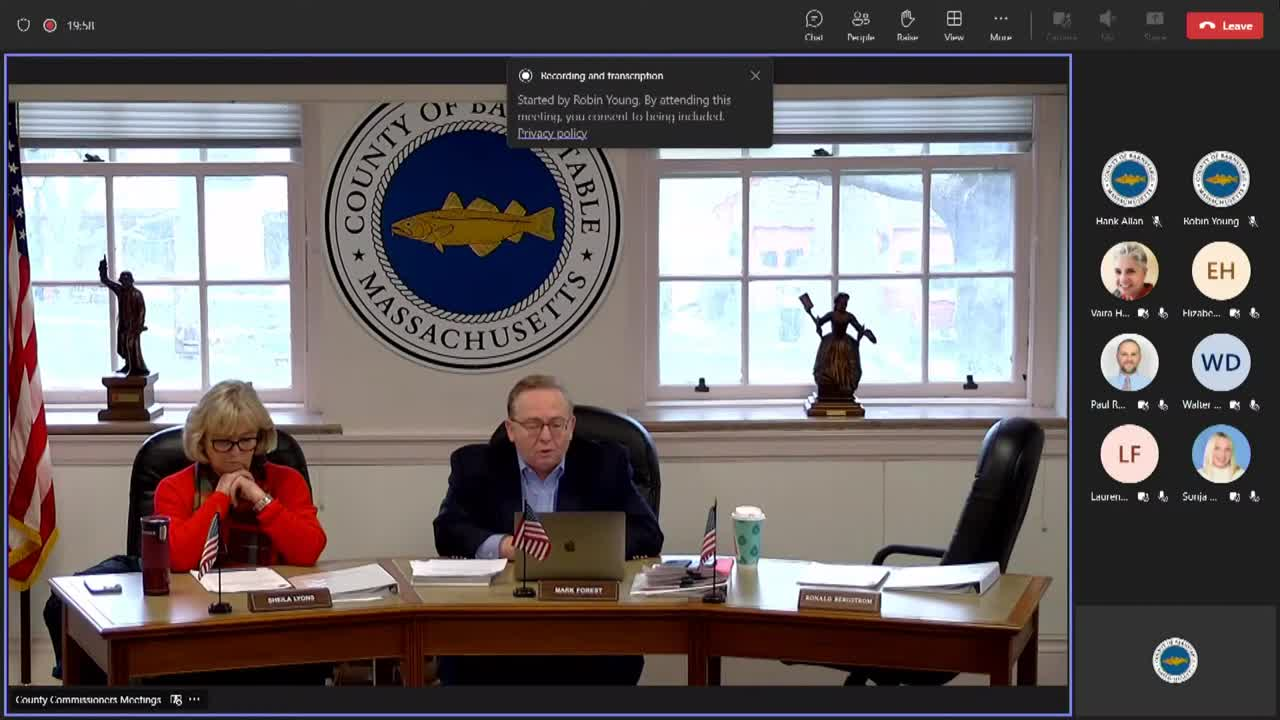This screenshot has height=720, width=1280.
Task: Select Sonja's photo avatar
Action: [1221, 454]
